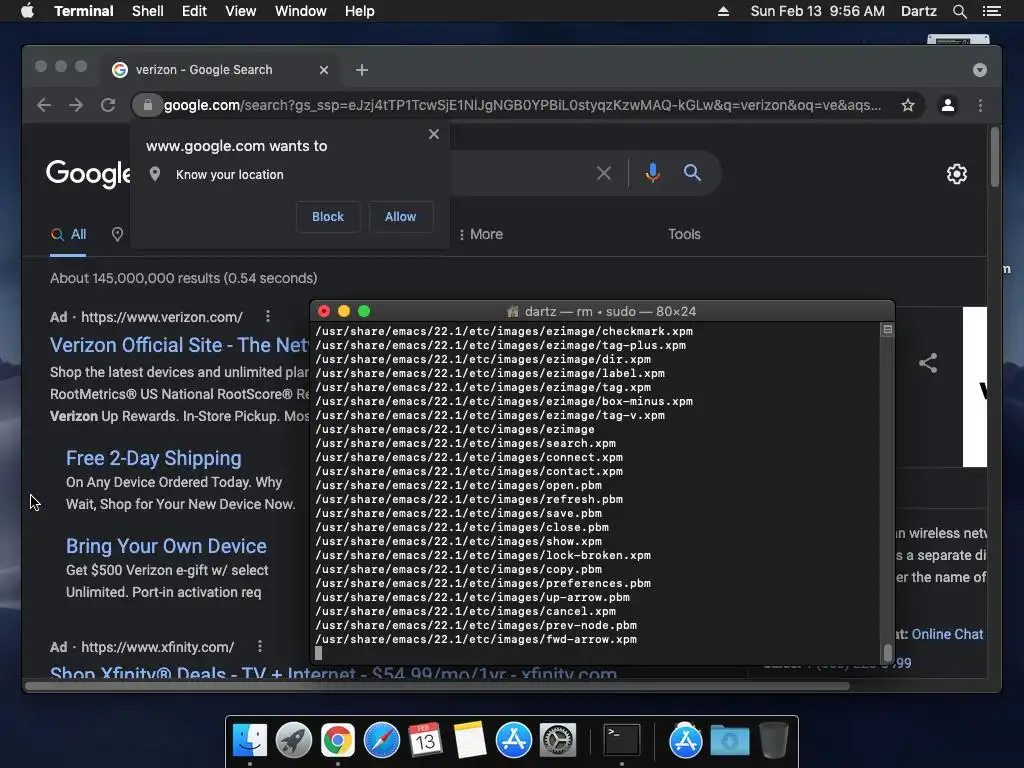Open the Terminal app menu
The height and width of the screenshot is (768, 1024).
[84, 11]
